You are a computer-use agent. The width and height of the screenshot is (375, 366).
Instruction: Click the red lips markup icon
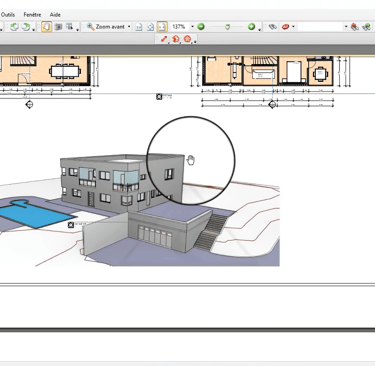pos(285,27)
